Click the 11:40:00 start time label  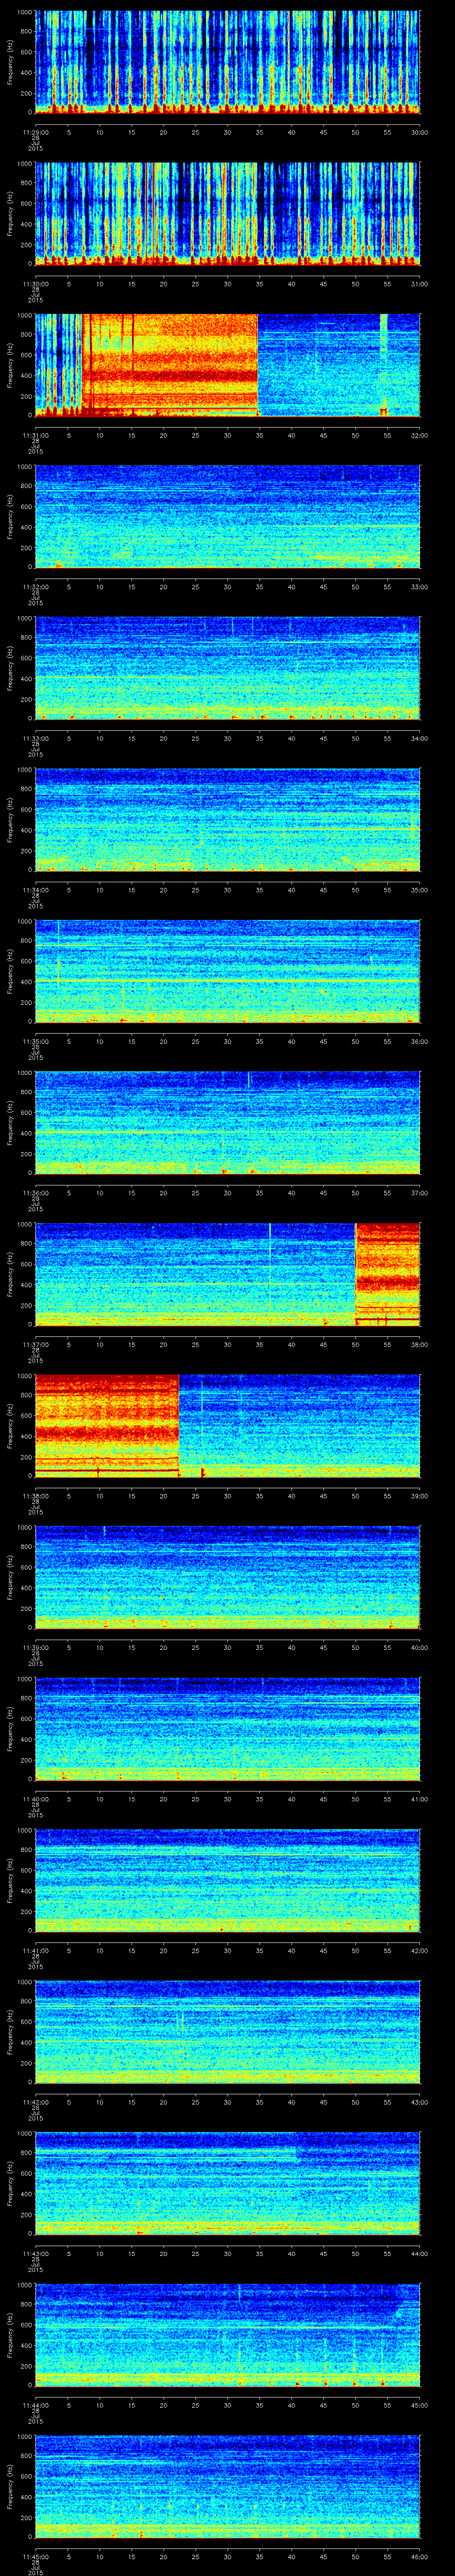35,1798
